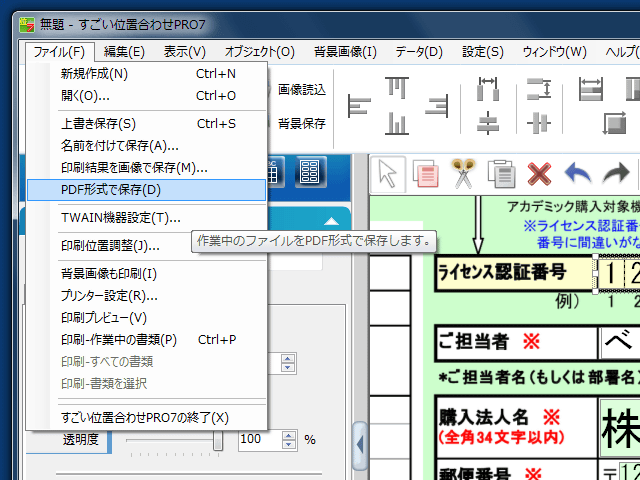Open the データ(D) menu
This screenshot has height=480, width=640.
[419, 52]
